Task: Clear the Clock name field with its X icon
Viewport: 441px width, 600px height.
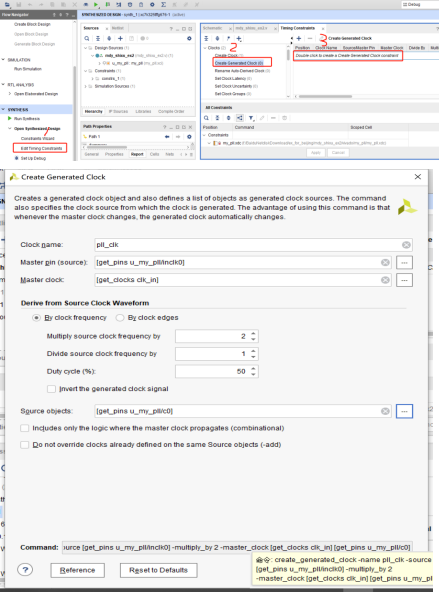Action: pos(406,245)
